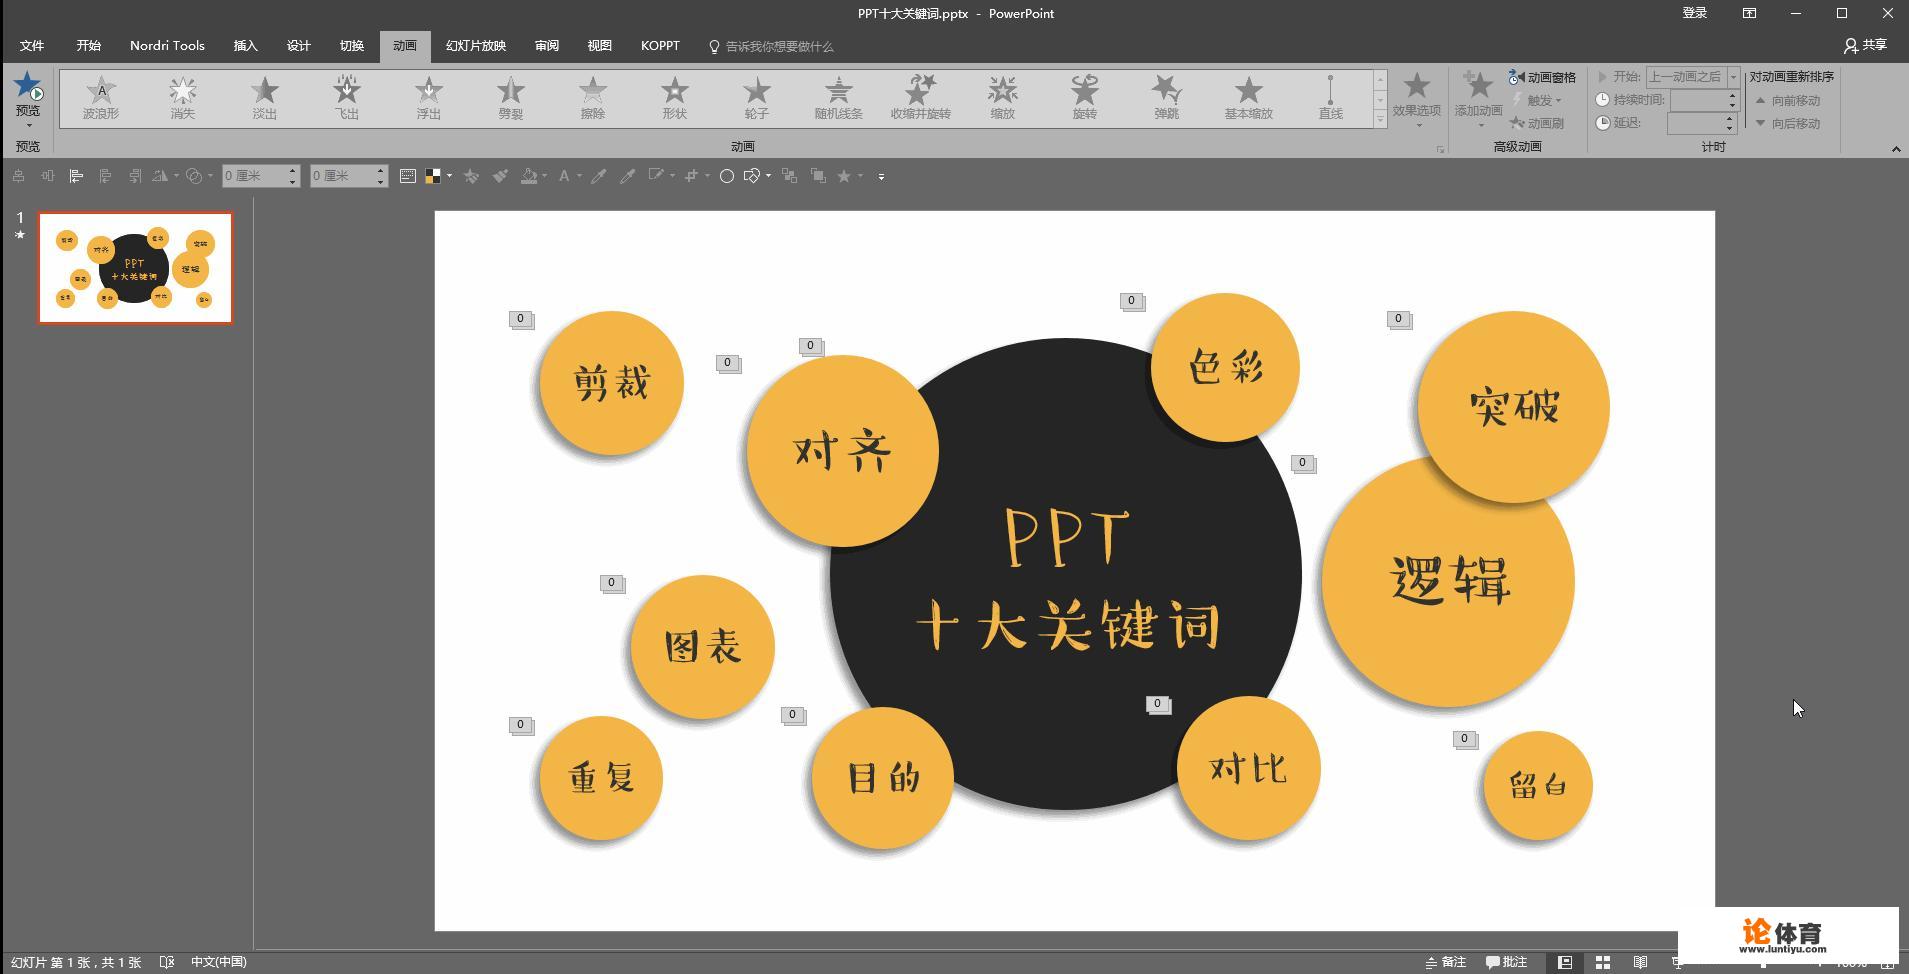
Task: Select the 旋转 spin animation
Action: (x=1085, y=98)
